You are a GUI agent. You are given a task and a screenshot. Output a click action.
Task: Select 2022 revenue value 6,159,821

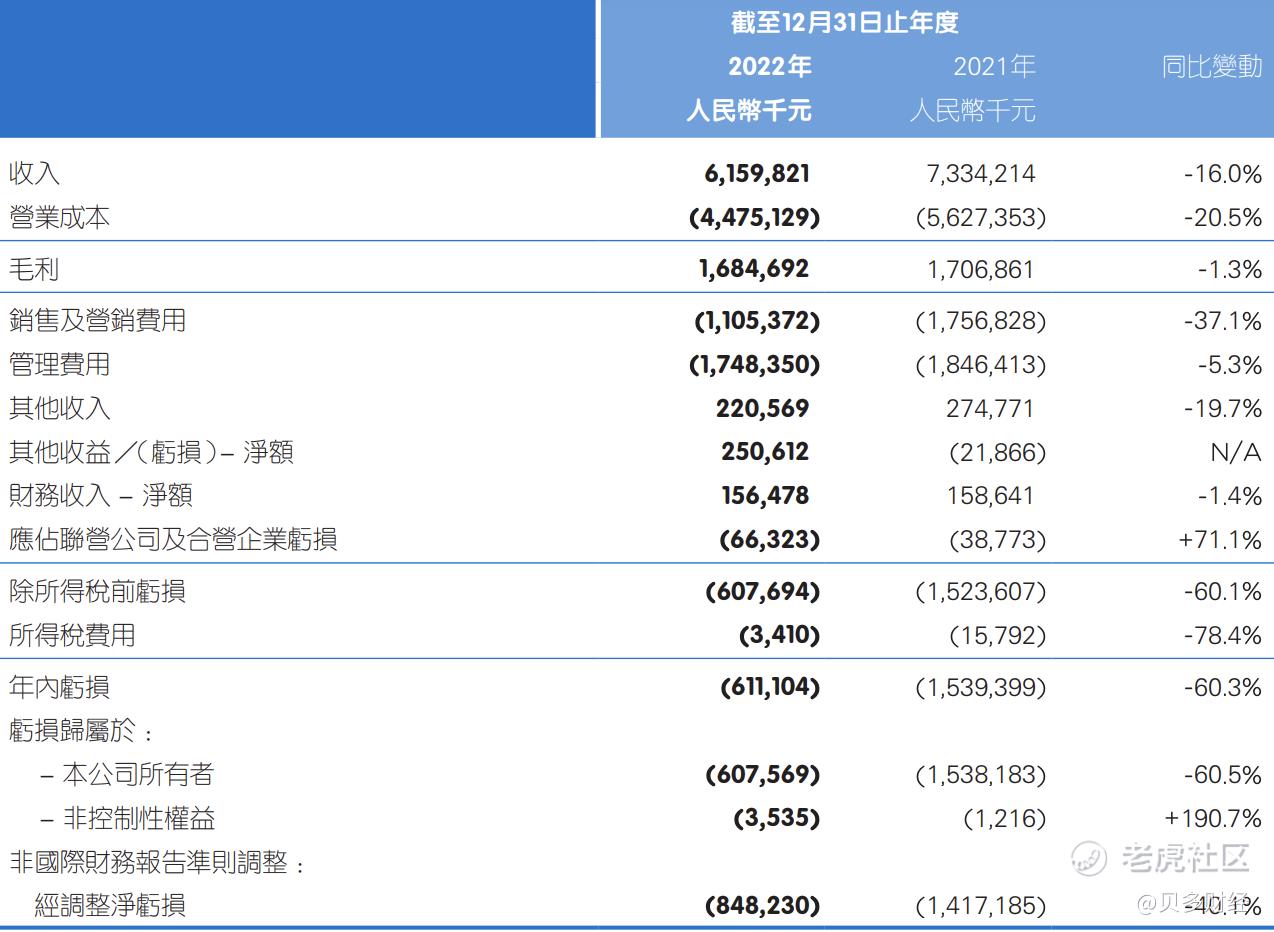757,173
